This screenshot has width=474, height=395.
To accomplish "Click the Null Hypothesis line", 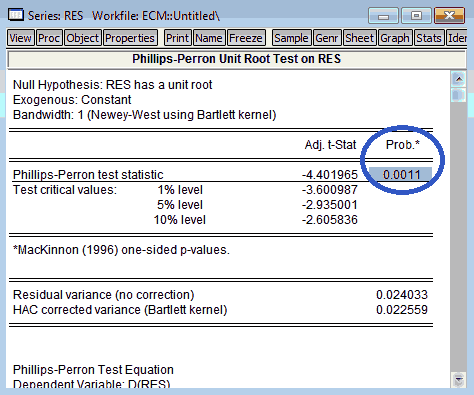I will (112, 85).
